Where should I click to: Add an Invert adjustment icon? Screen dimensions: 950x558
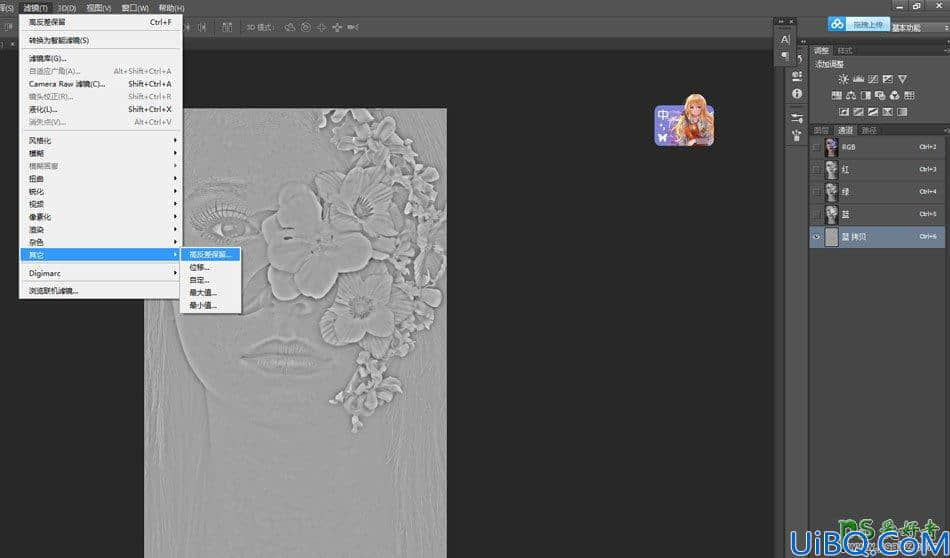[843, 112]
